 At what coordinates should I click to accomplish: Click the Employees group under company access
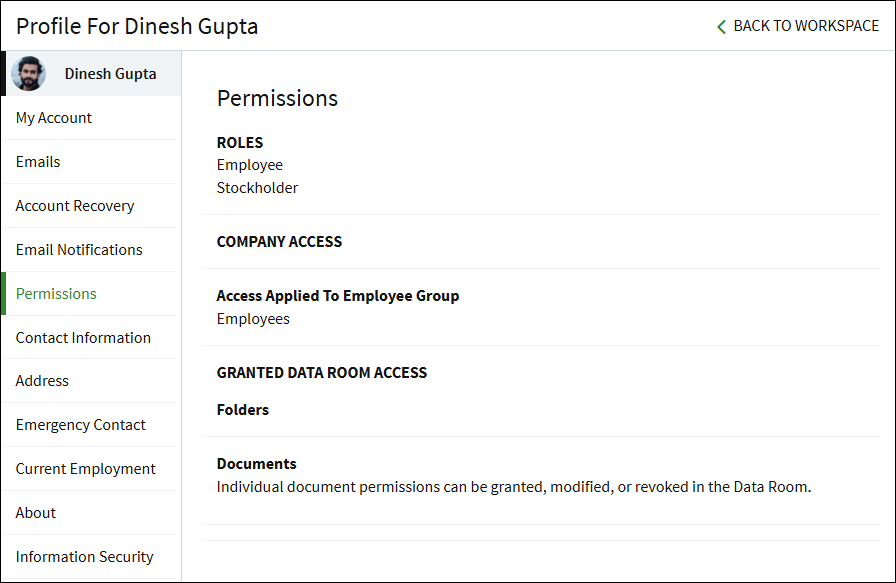pyautogui.click(x=253, y=319)
